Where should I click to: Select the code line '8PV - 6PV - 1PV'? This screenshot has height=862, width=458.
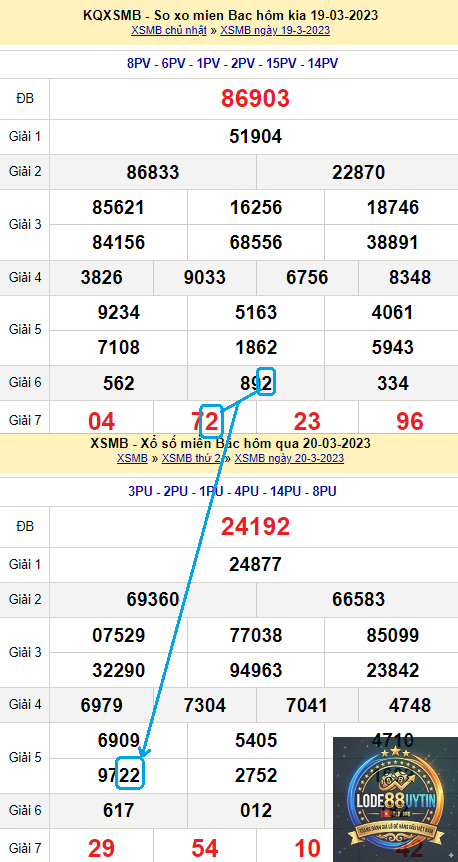tap(232, 64)
